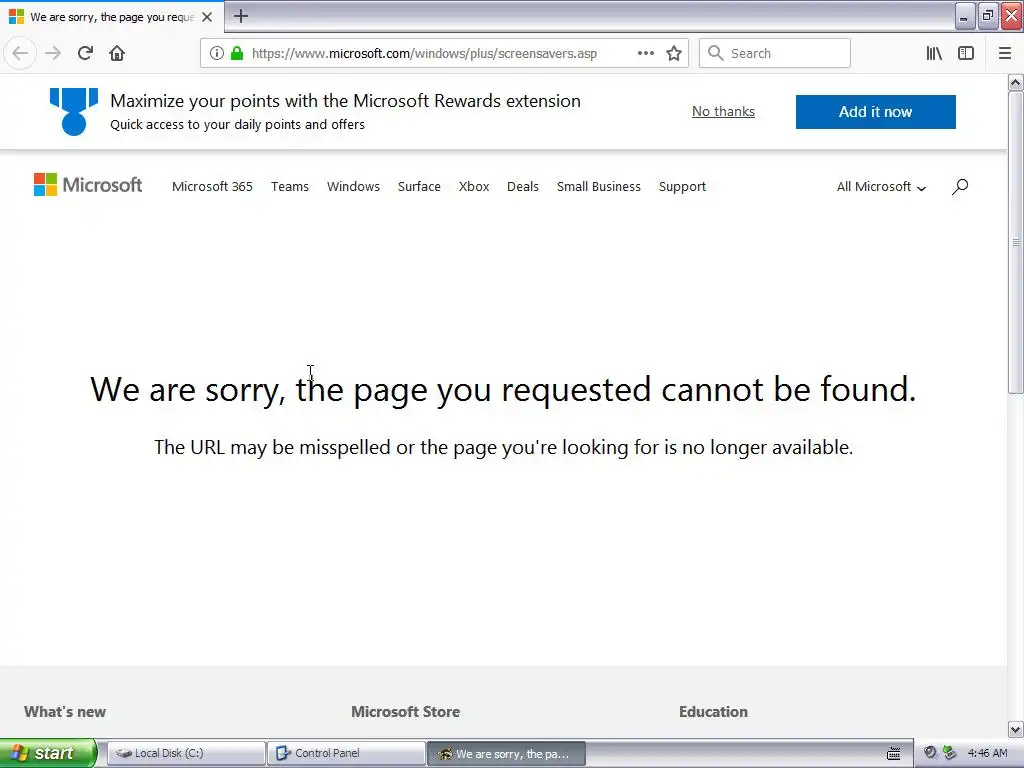Choose Xbox from the navigation bar
The width and height of the screenshot is (1024, 768).
(474, 187)
